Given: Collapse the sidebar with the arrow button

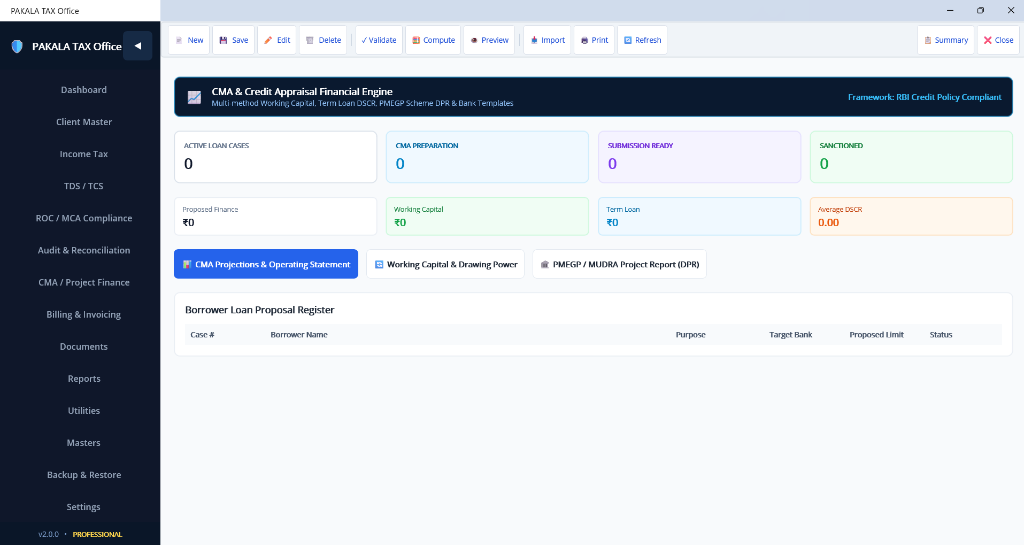Looking at the screenshot, I should coord(137,46).
